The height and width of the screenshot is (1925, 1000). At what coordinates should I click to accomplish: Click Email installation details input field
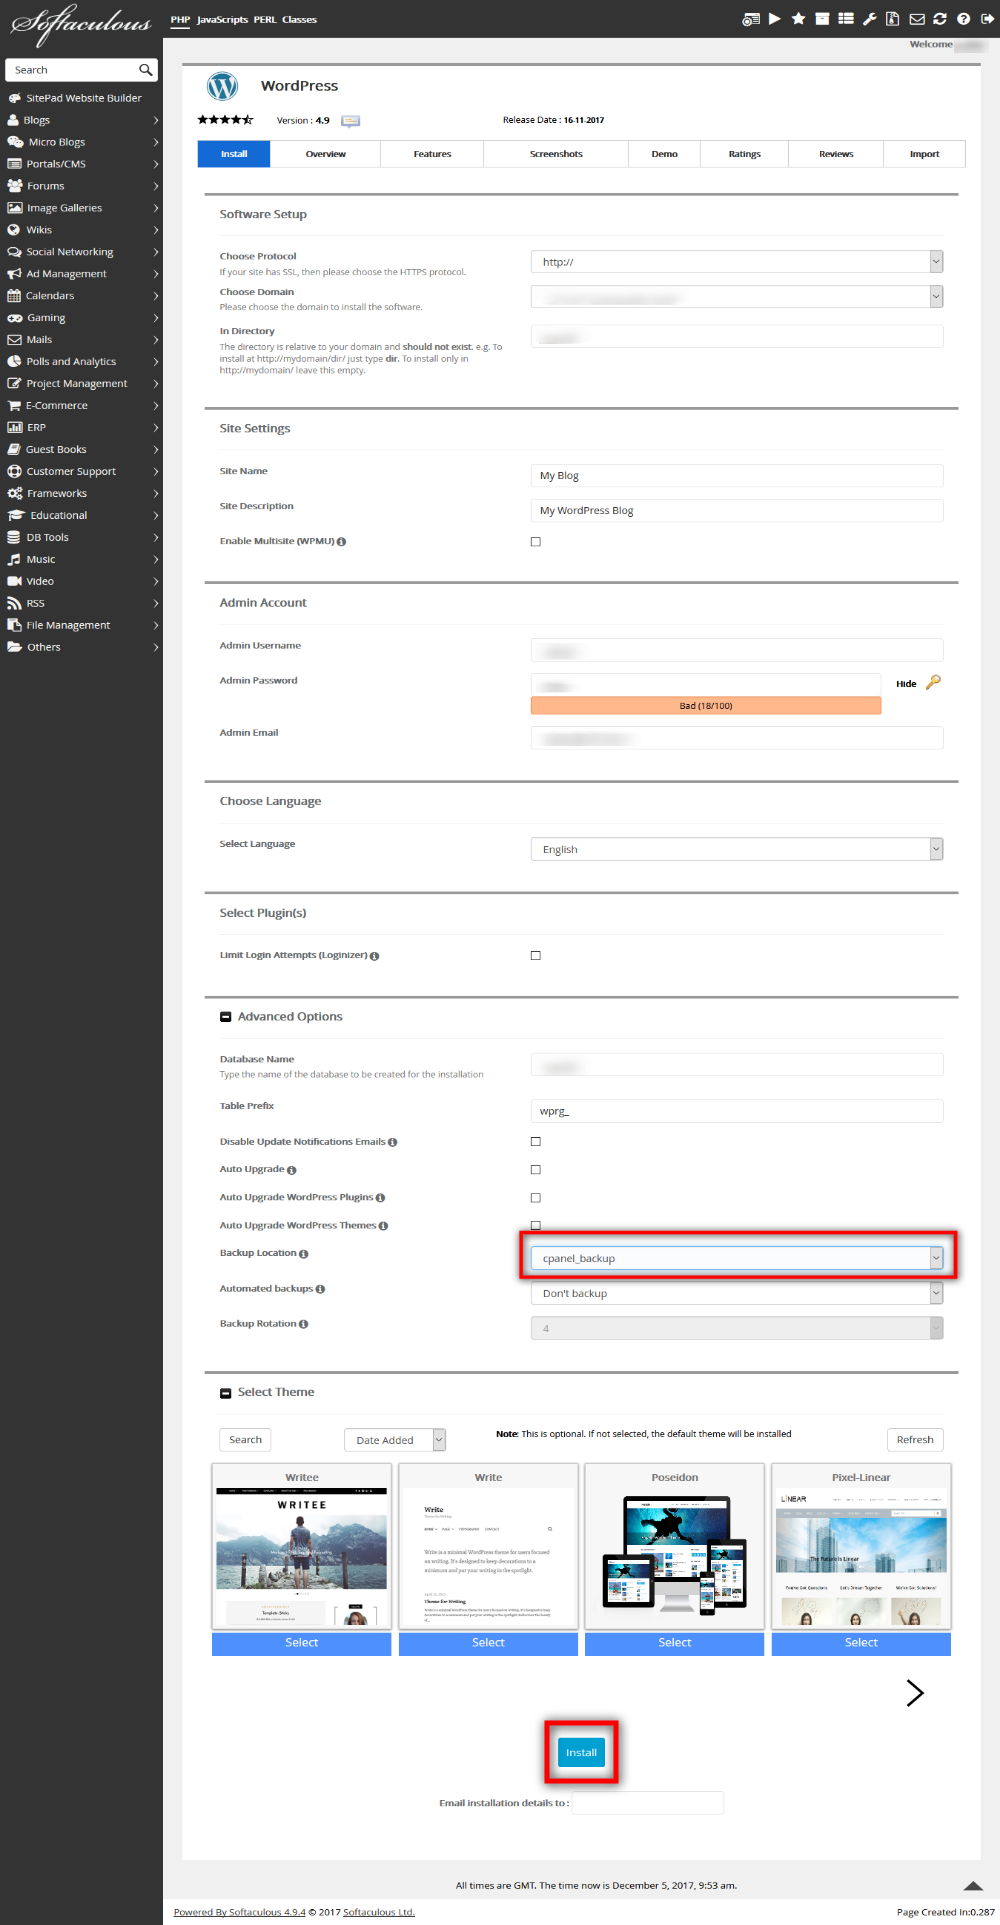pyautogui.click(x=647, y=1803)
